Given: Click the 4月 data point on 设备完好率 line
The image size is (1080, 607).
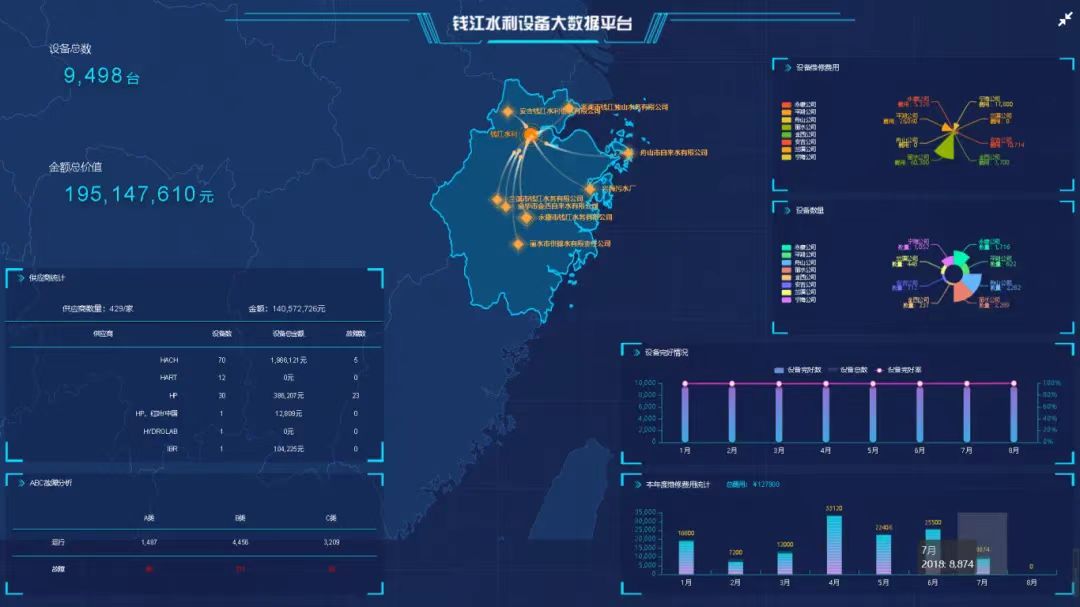Looking at the screenshot, I should (x=825, y=384).
